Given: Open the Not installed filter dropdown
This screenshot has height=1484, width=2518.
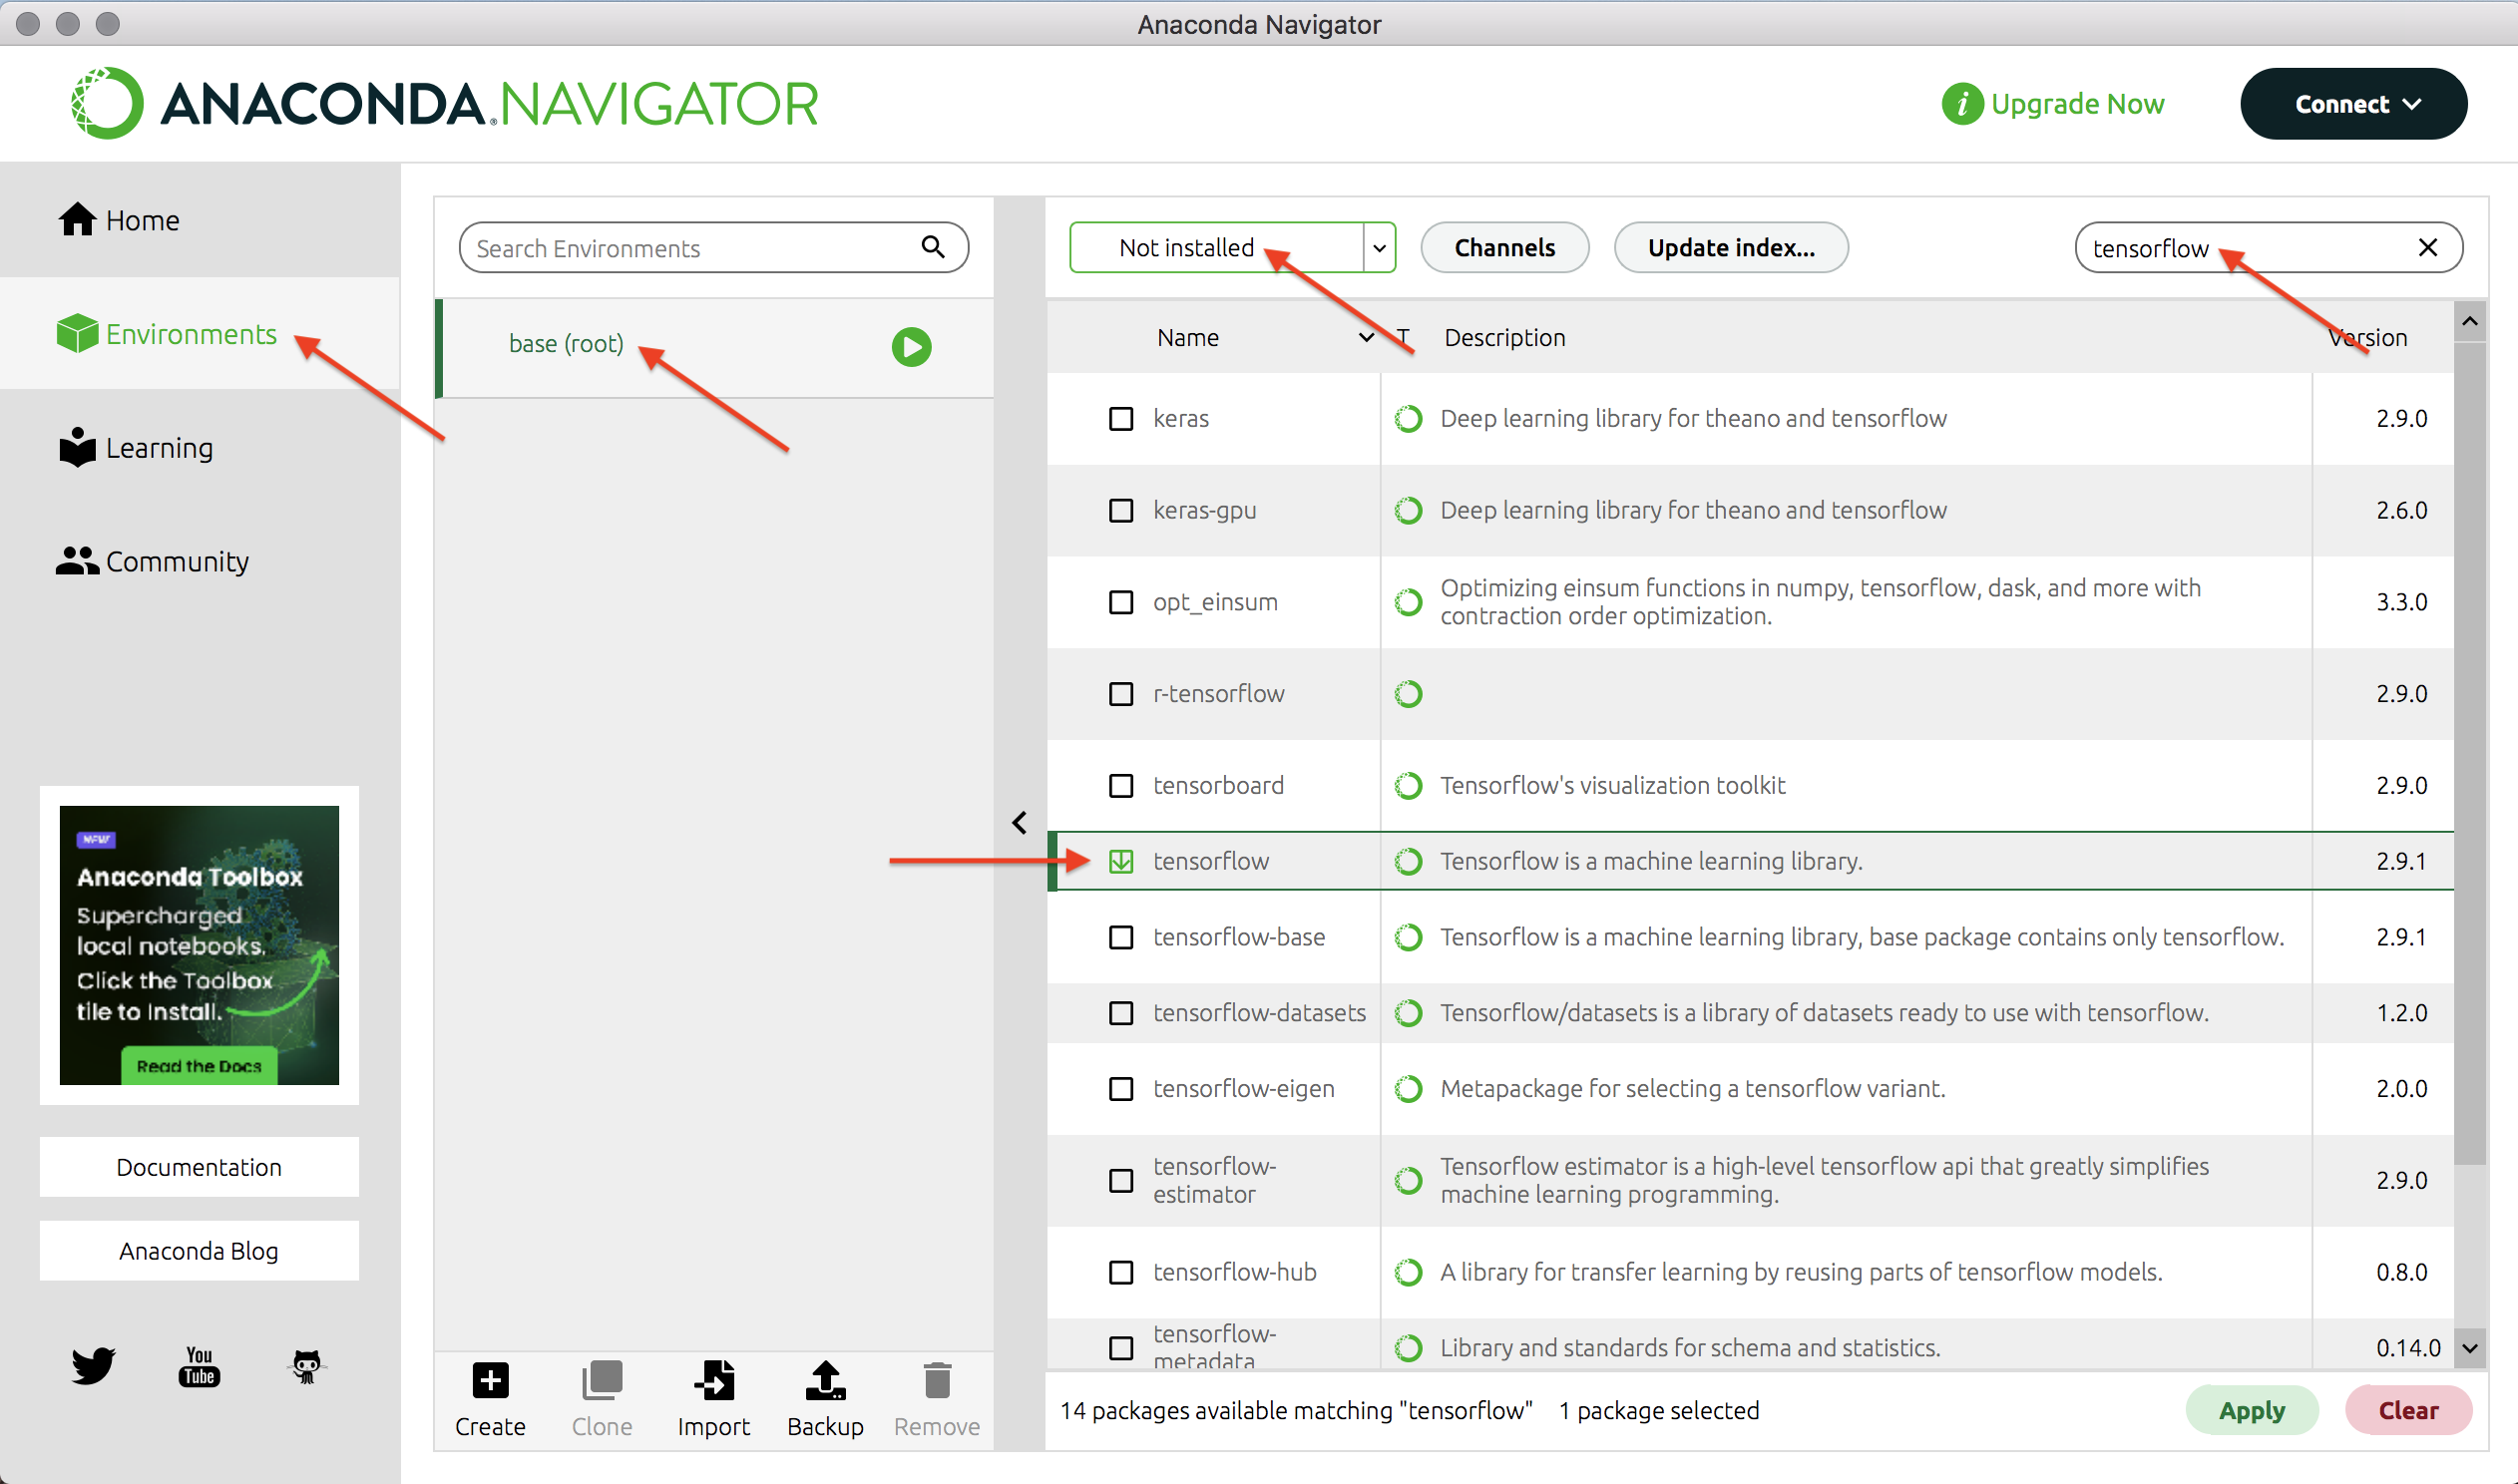Looking at the screenshot, I should (1378, 248).
